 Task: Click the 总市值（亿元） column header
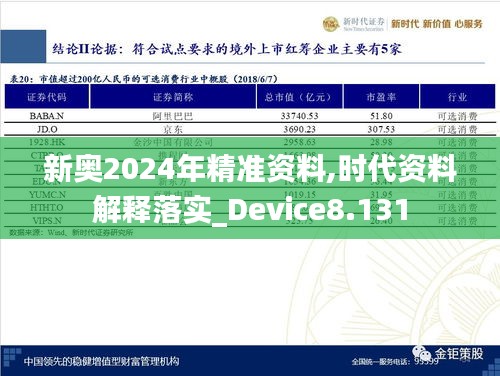(299, 97)
